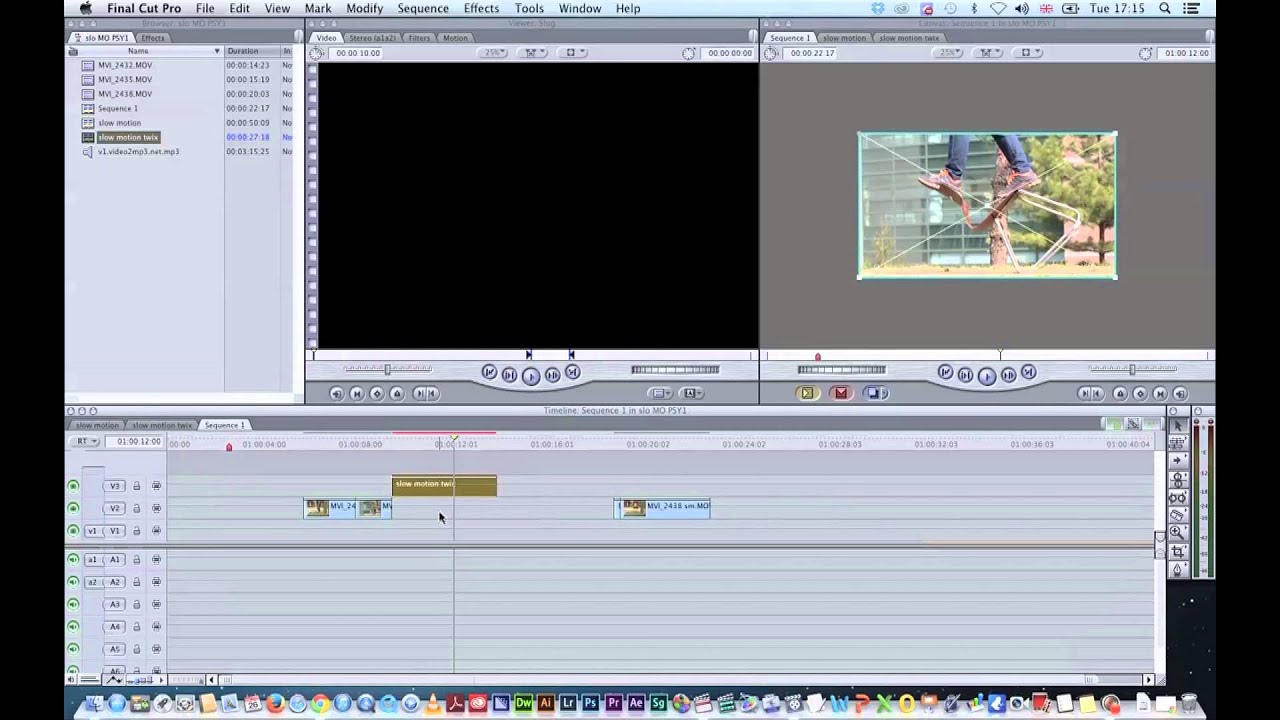Viewport: 1280px width, 720px height.
Task: Toggle visibility of track V1
Action: pyautogui.click(x=73, y=531)
